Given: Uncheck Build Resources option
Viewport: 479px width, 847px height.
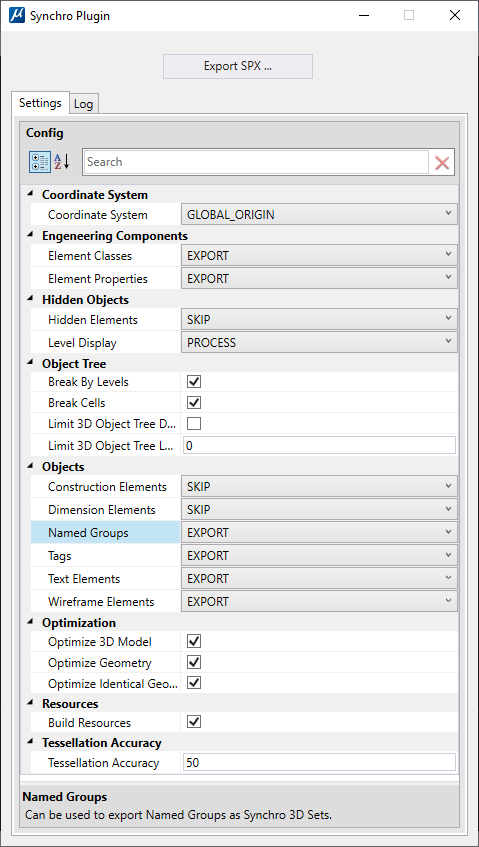Looking at the screenshot, I should tap(194, 722).
